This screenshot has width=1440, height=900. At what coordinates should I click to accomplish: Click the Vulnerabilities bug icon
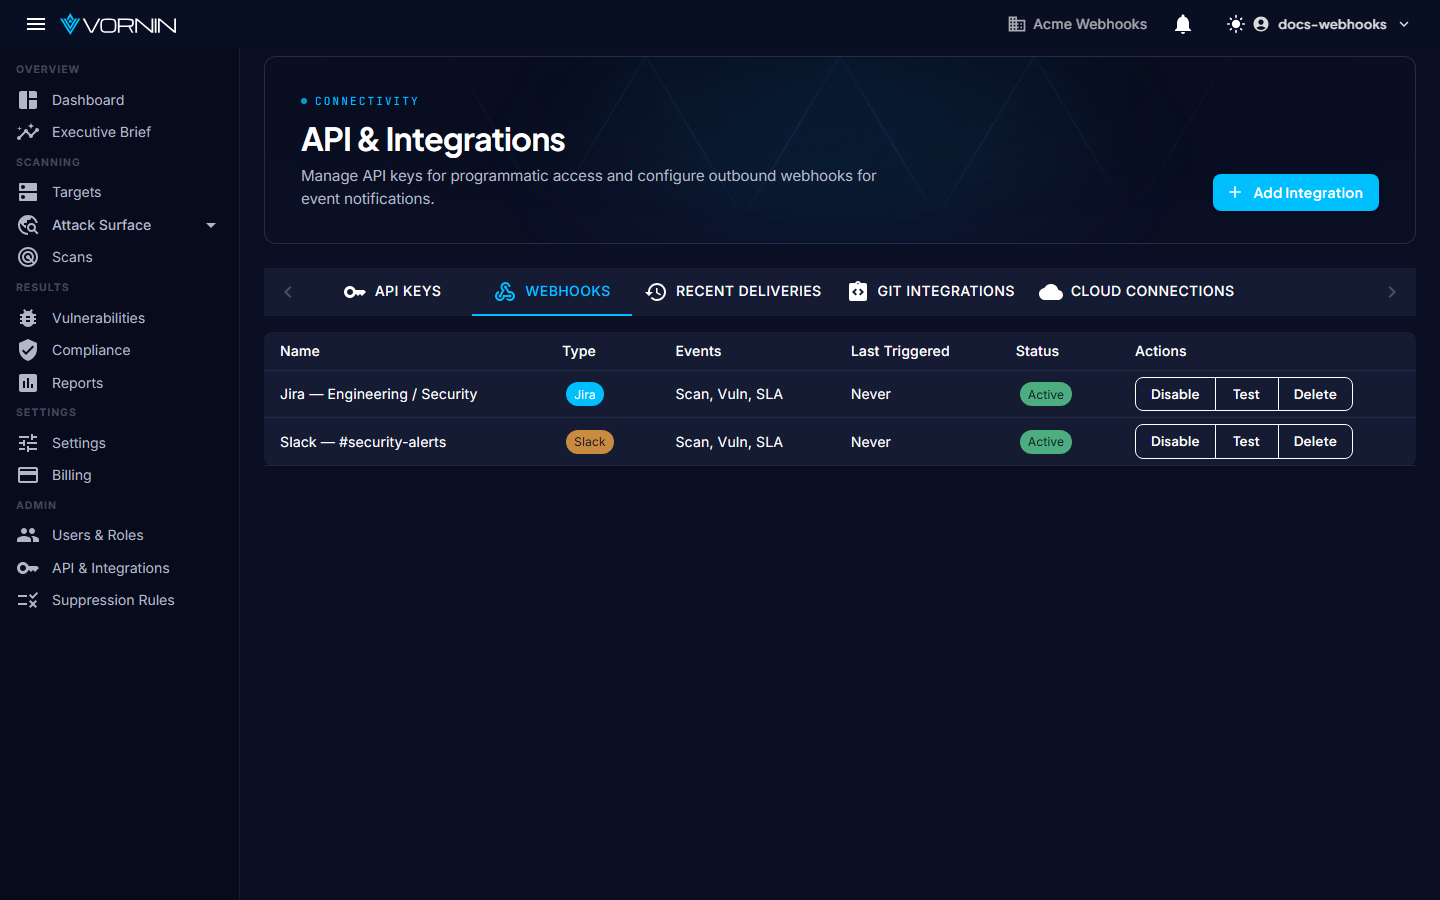click(28, 318)
